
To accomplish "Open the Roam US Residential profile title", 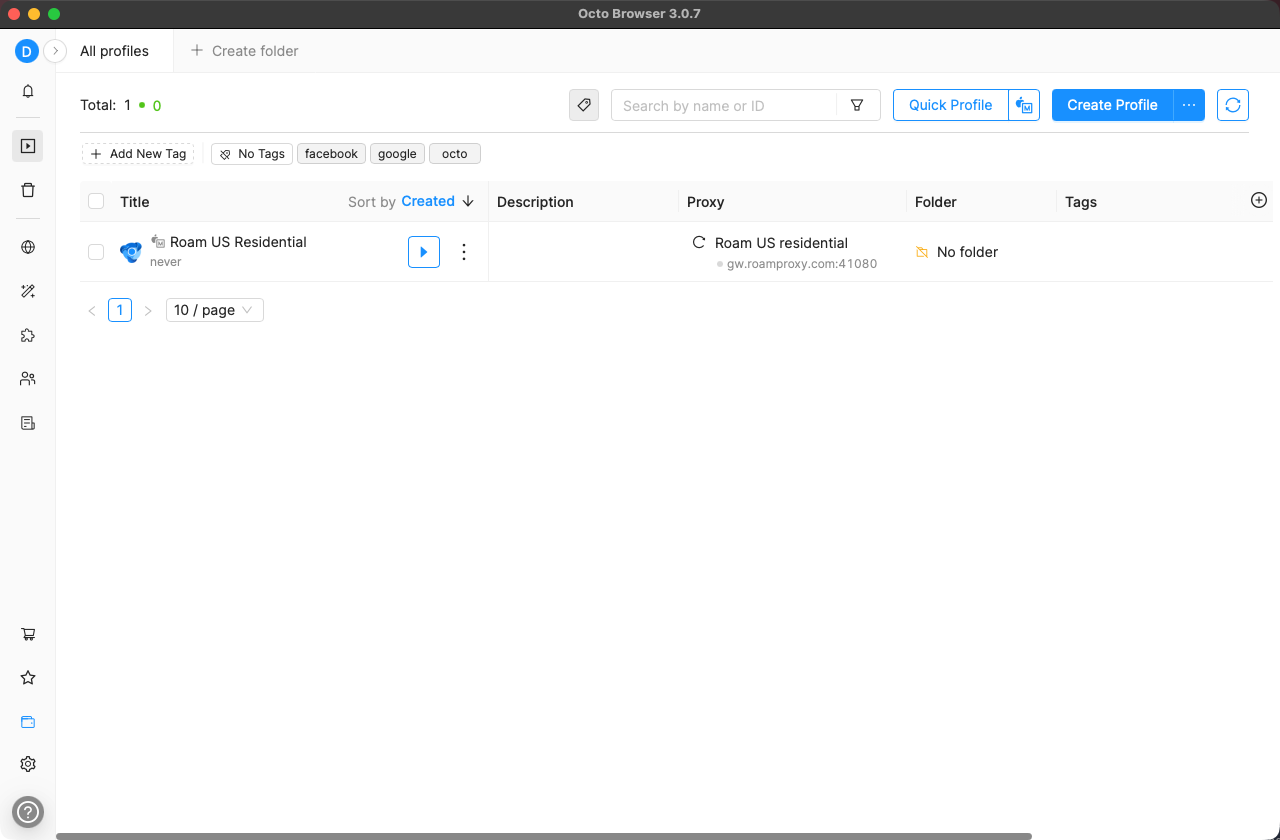I will click(238, 242).
